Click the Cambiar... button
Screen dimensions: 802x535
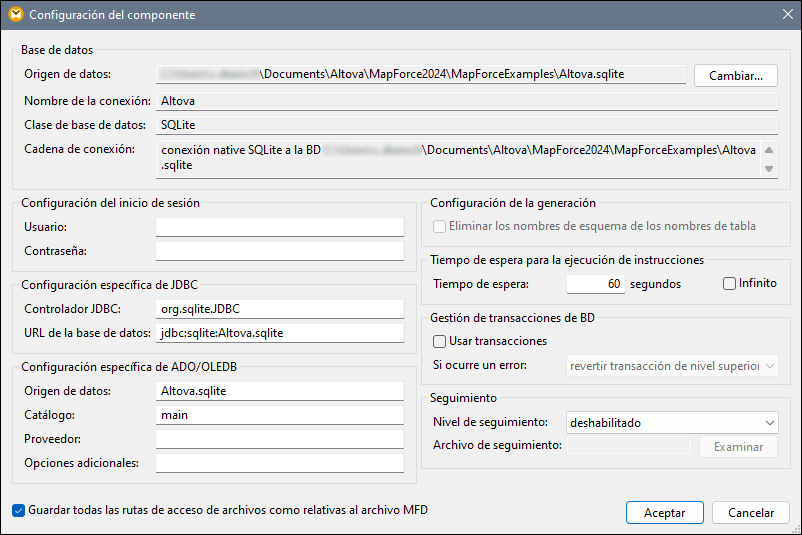coord(735,75)
